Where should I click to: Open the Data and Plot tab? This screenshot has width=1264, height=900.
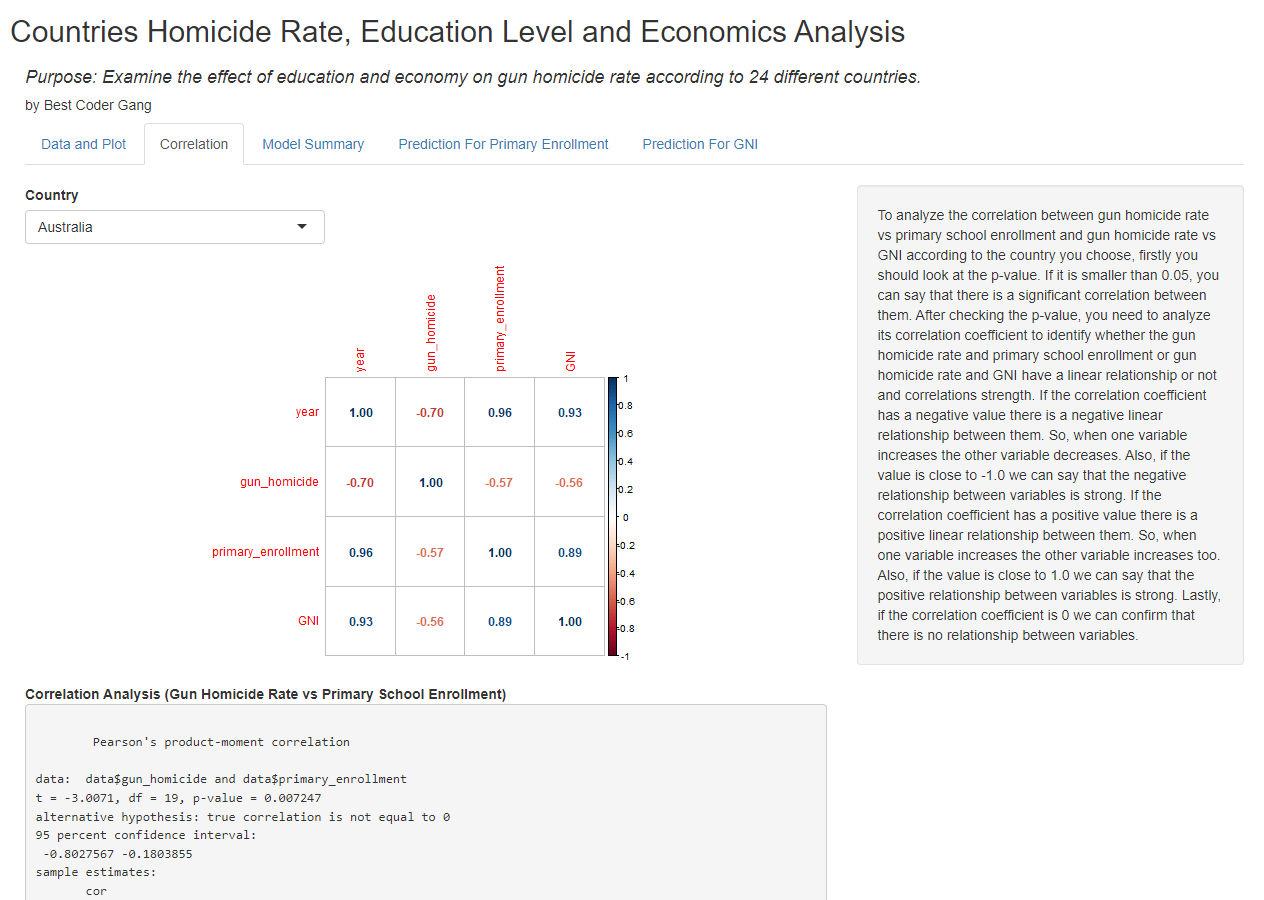[83, 144]
